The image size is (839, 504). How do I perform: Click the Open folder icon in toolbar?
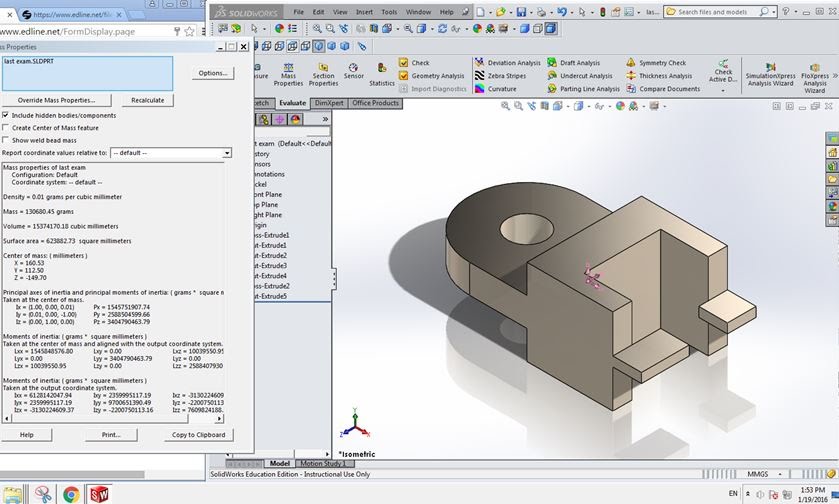[x=501, y=12]
